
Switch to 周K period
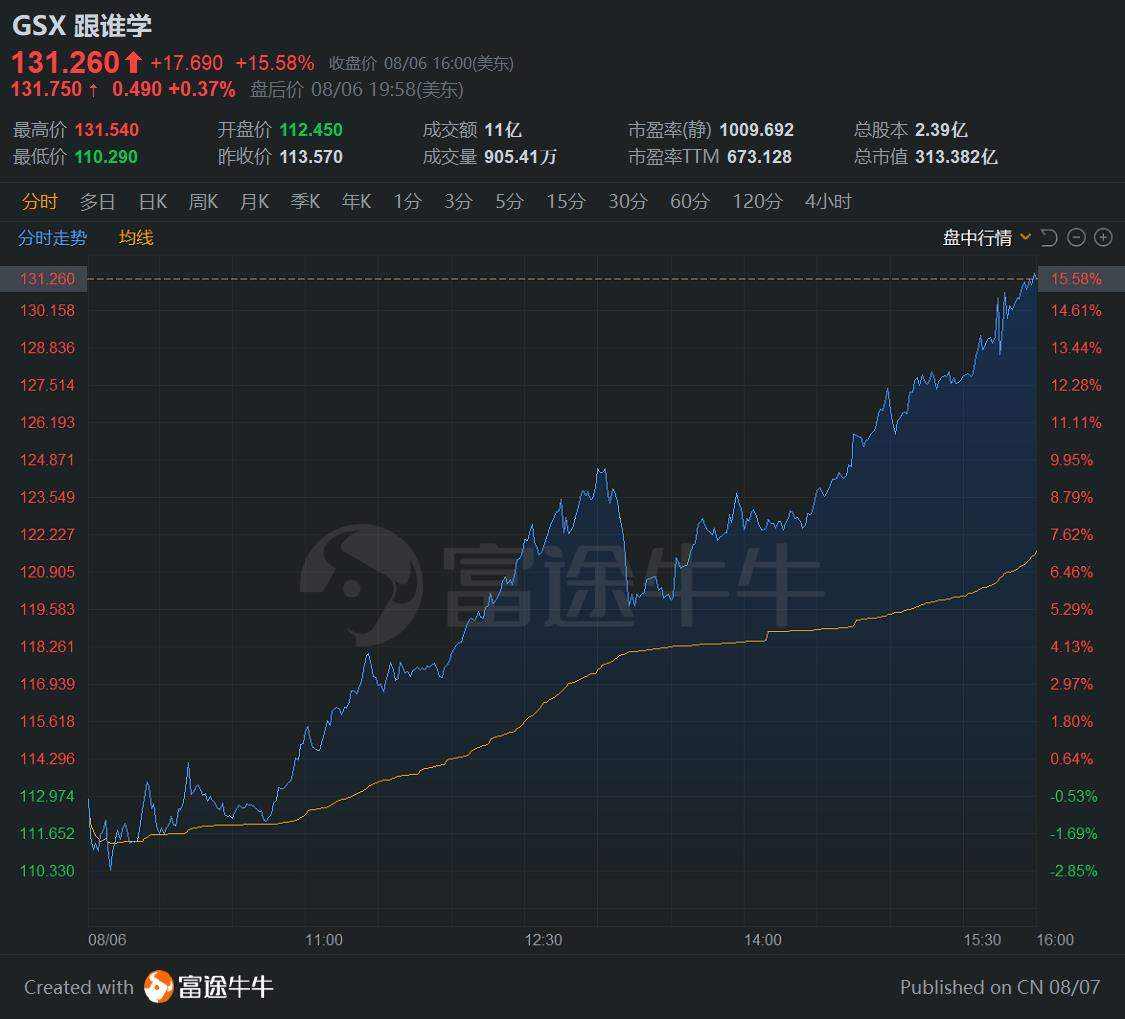203,202
